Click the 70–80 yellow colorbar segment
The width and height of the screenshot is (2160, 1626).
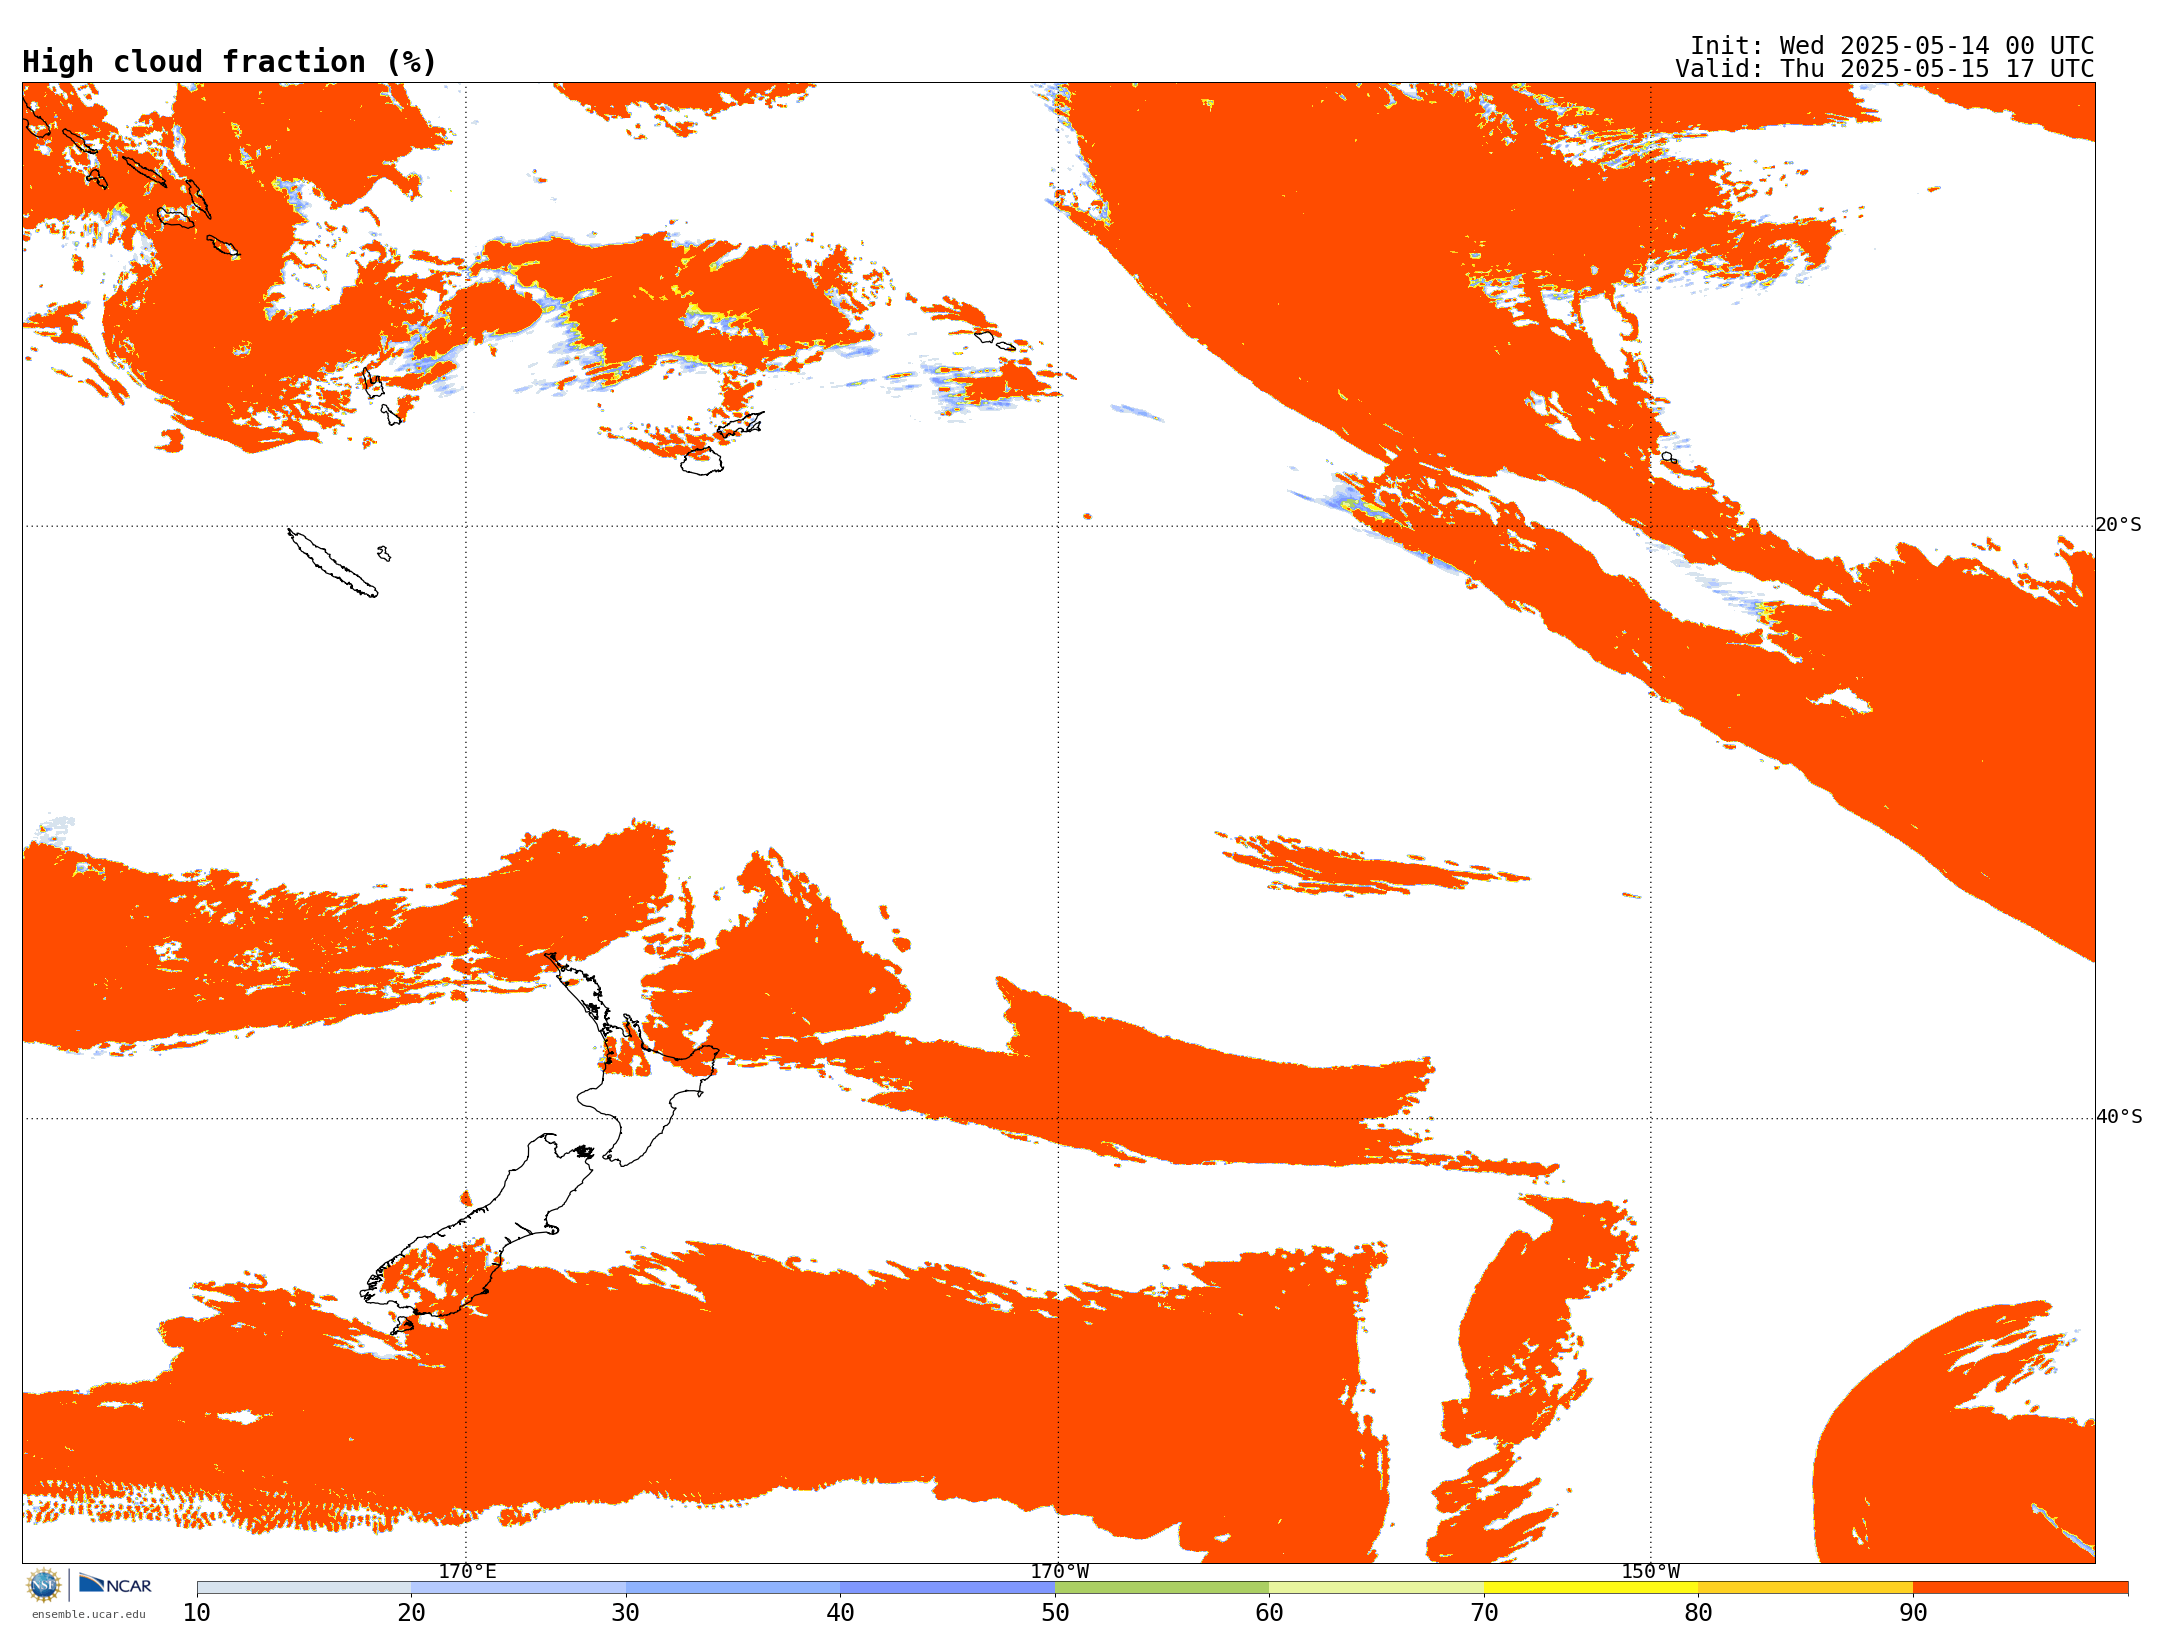[x=1591, y=1588]
